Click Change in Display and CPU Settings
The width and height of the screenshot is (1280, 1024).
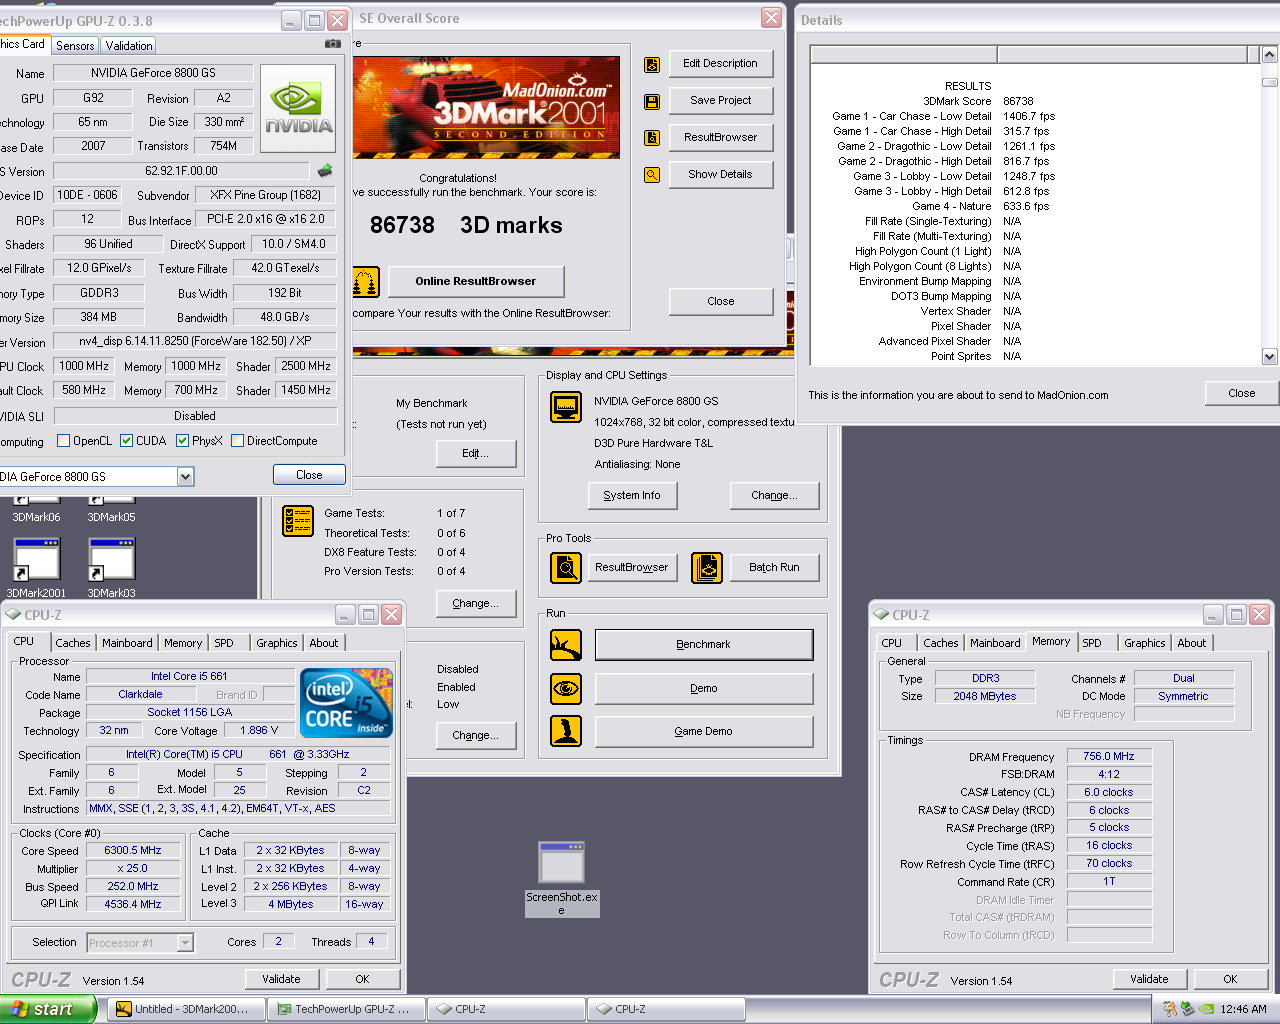pos(775,495)
